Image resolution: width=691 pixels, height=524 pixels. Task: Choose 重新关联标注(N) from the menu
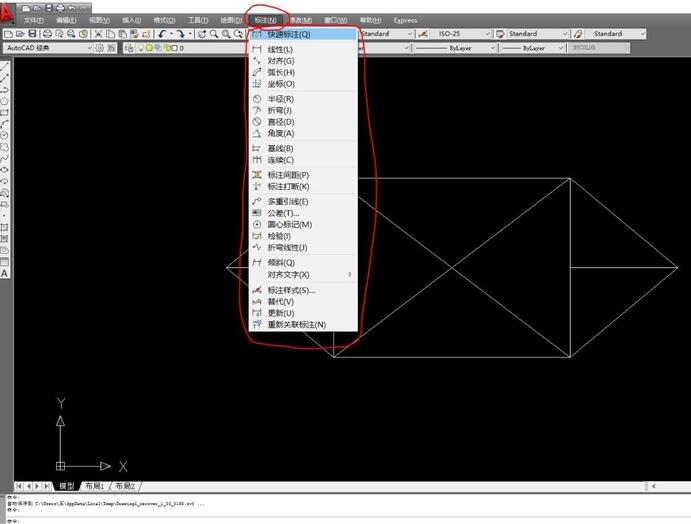coord(303,324)
